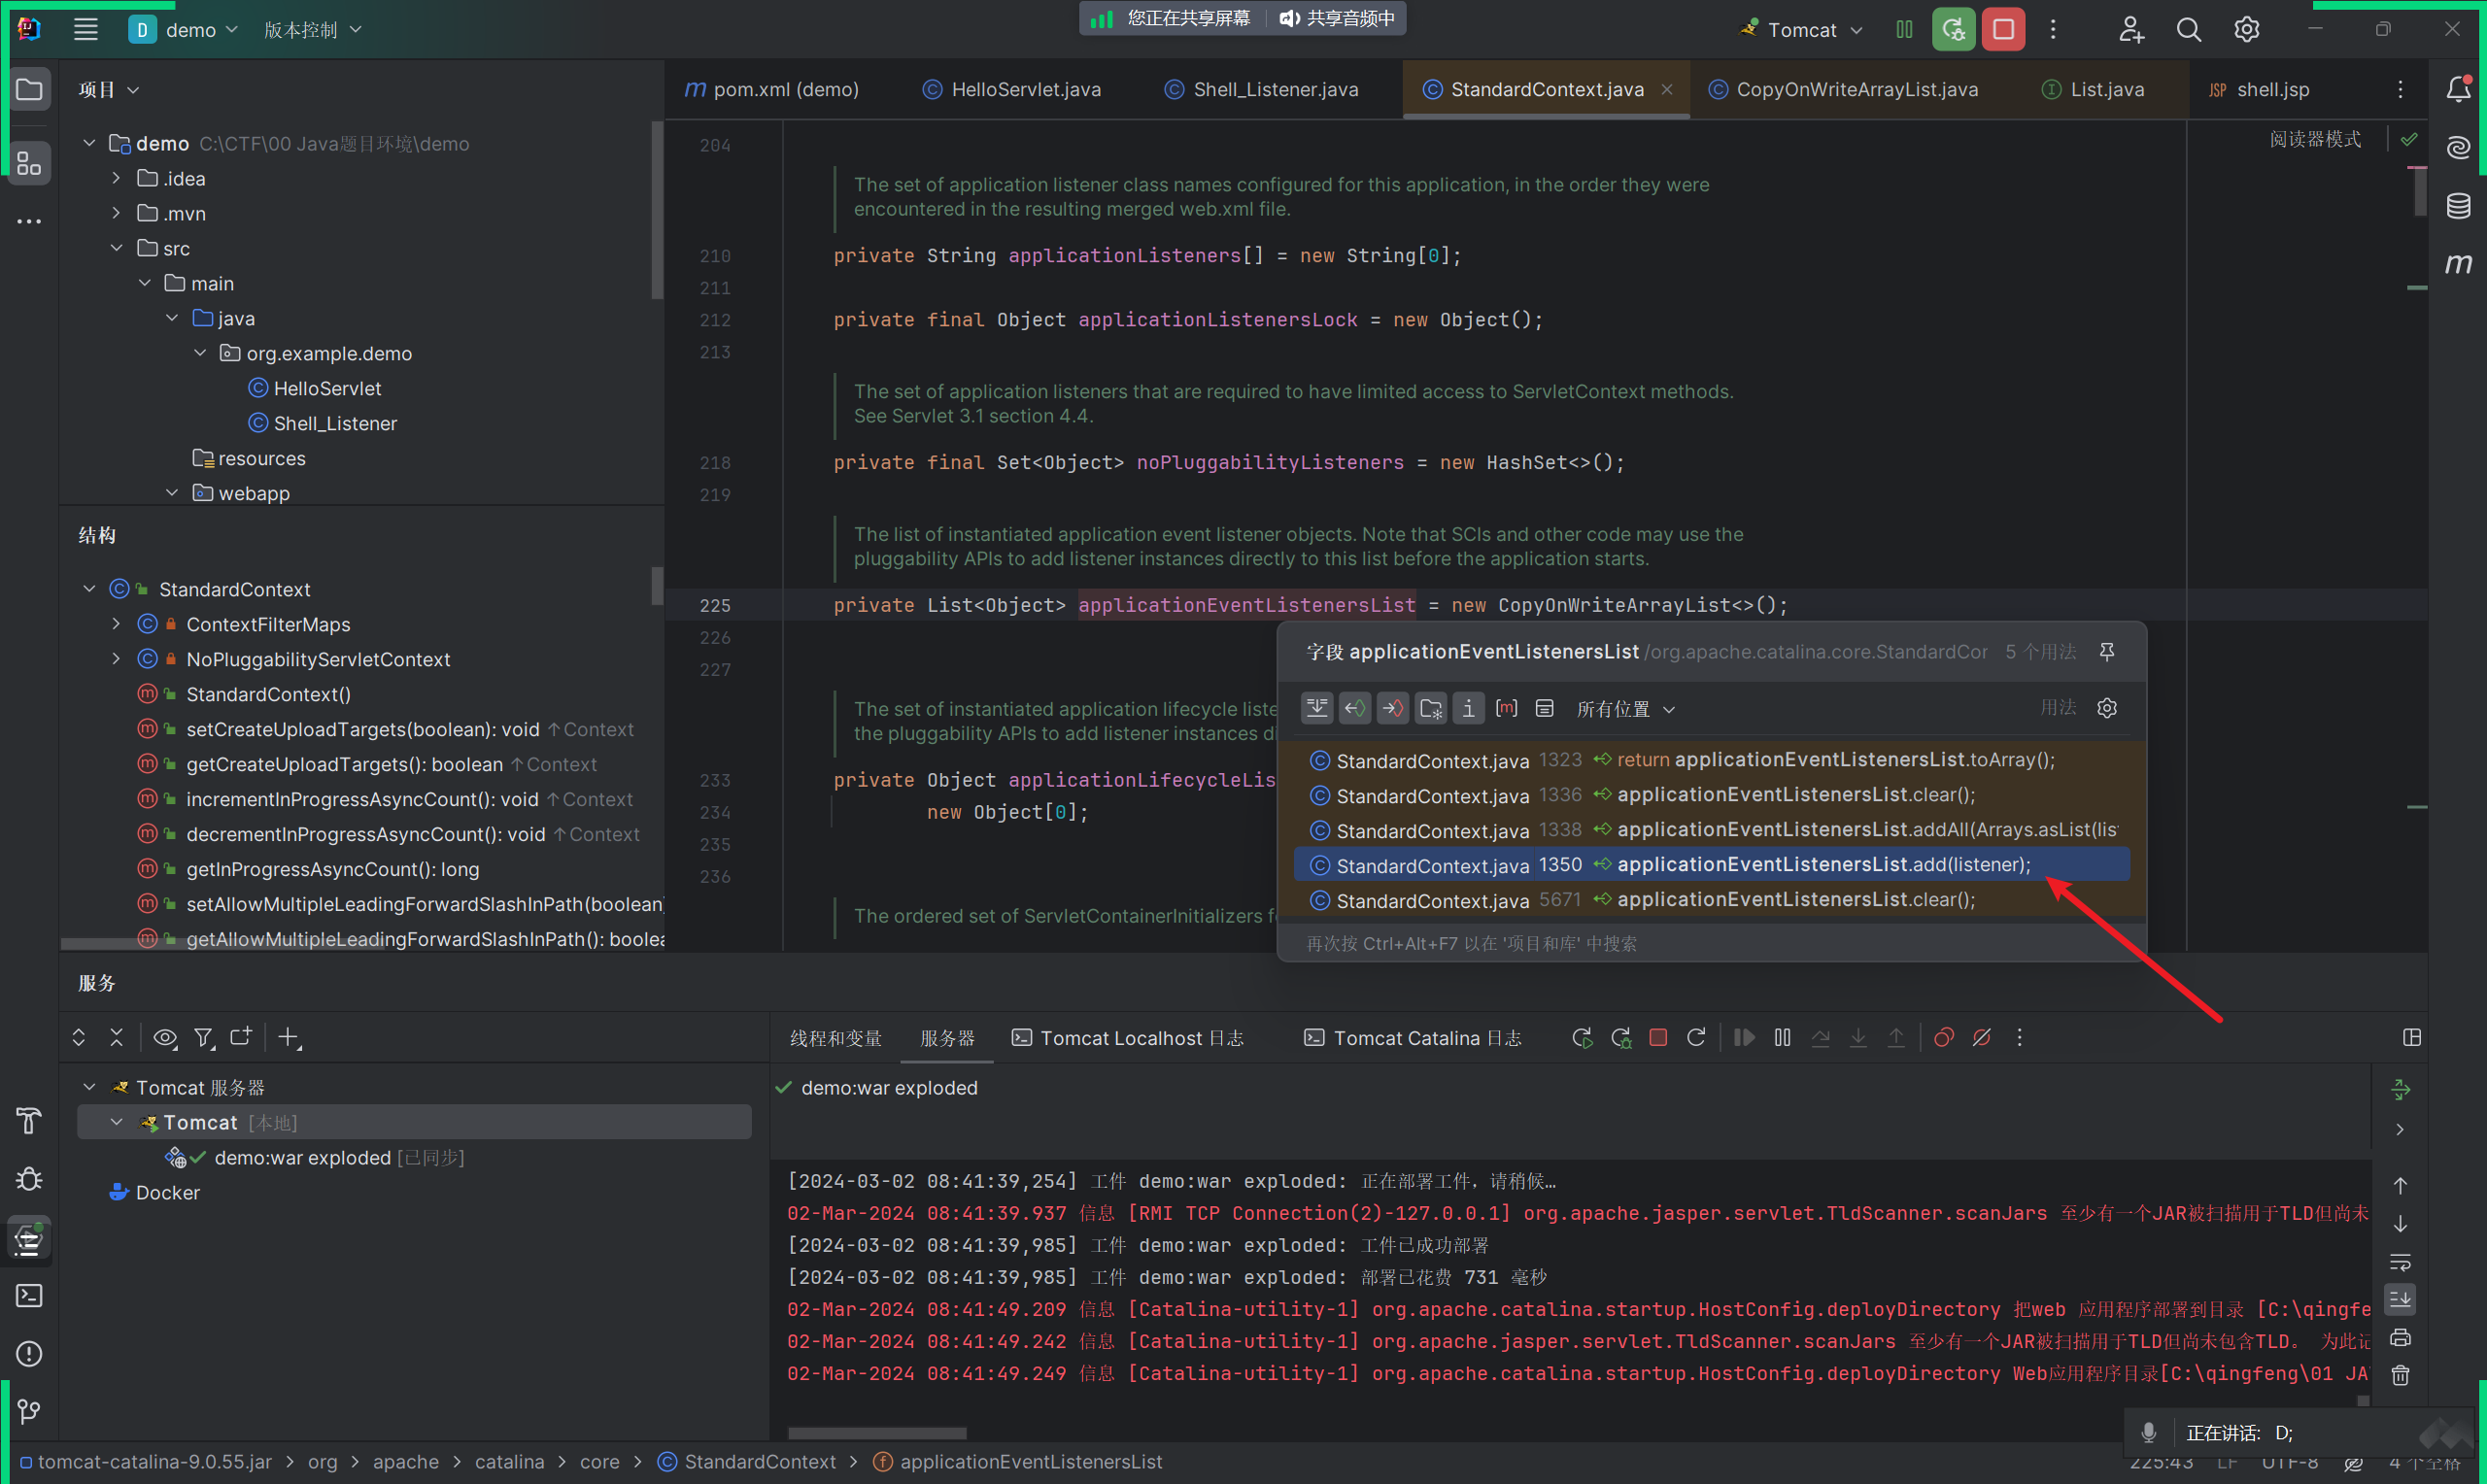2487x1484 pixels.
Task: Expand the .idea folder
Action: coord(116,178)
